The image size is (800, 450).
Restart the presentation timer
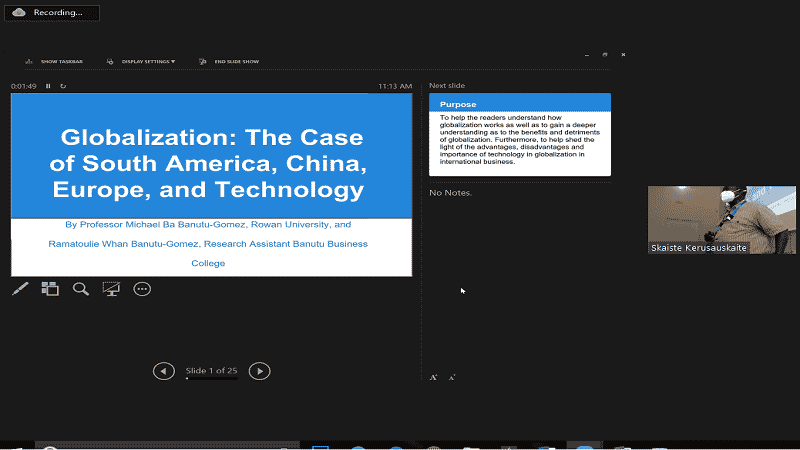[63, 86]
